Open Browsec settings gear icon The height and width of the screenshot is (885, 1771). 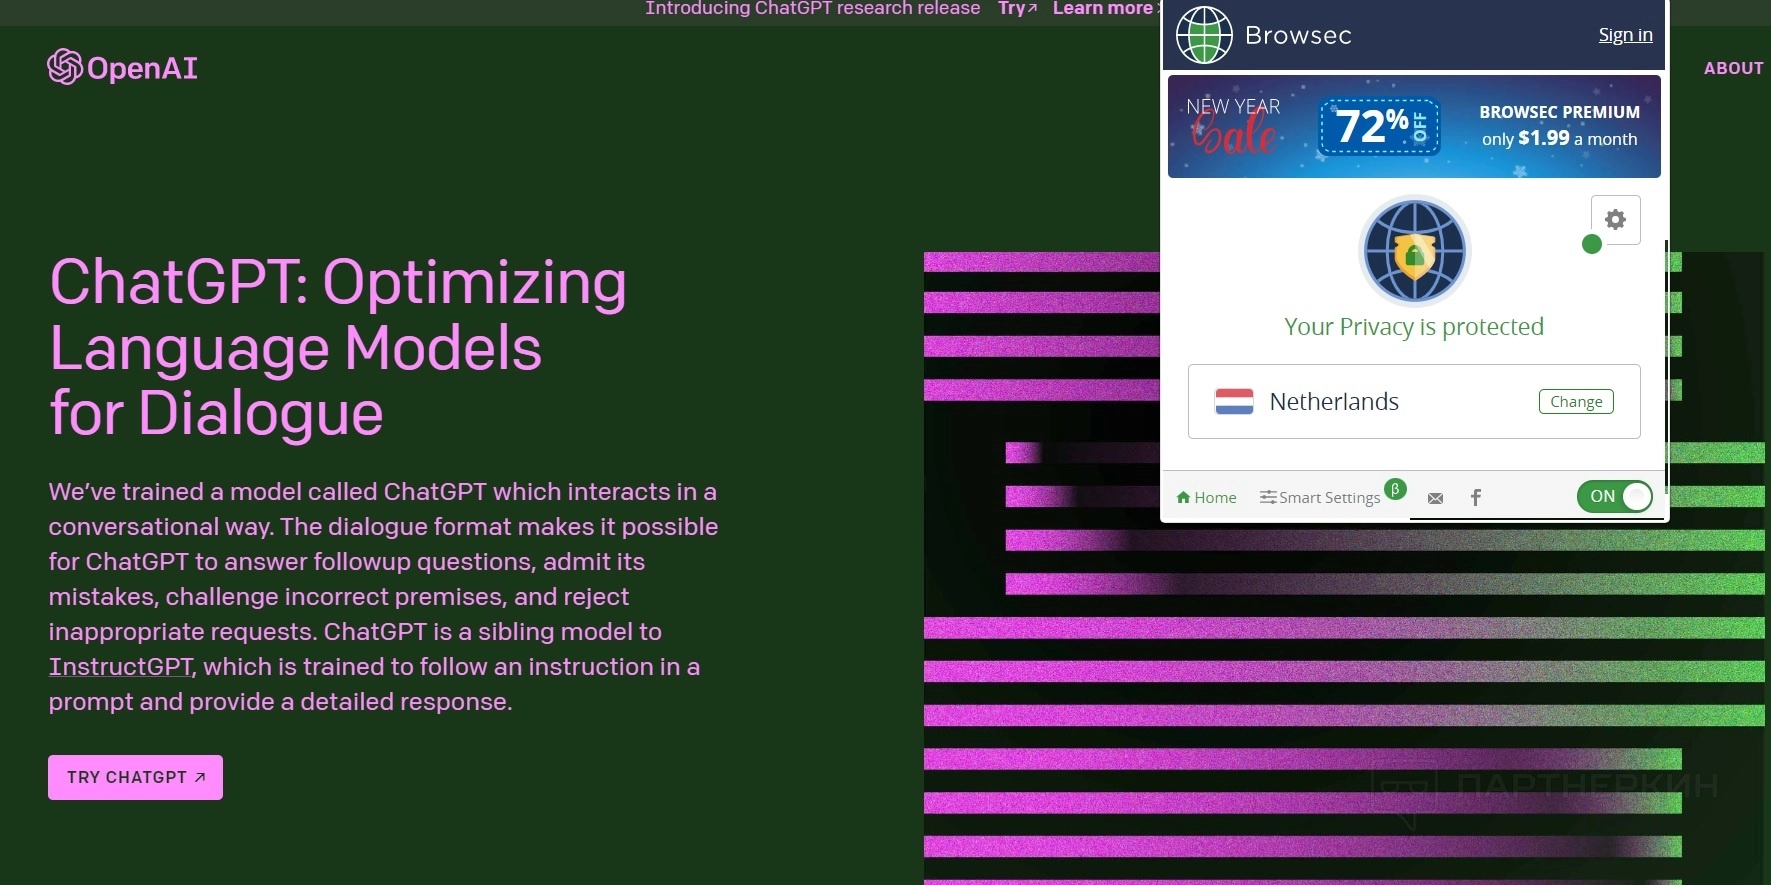1615,220
